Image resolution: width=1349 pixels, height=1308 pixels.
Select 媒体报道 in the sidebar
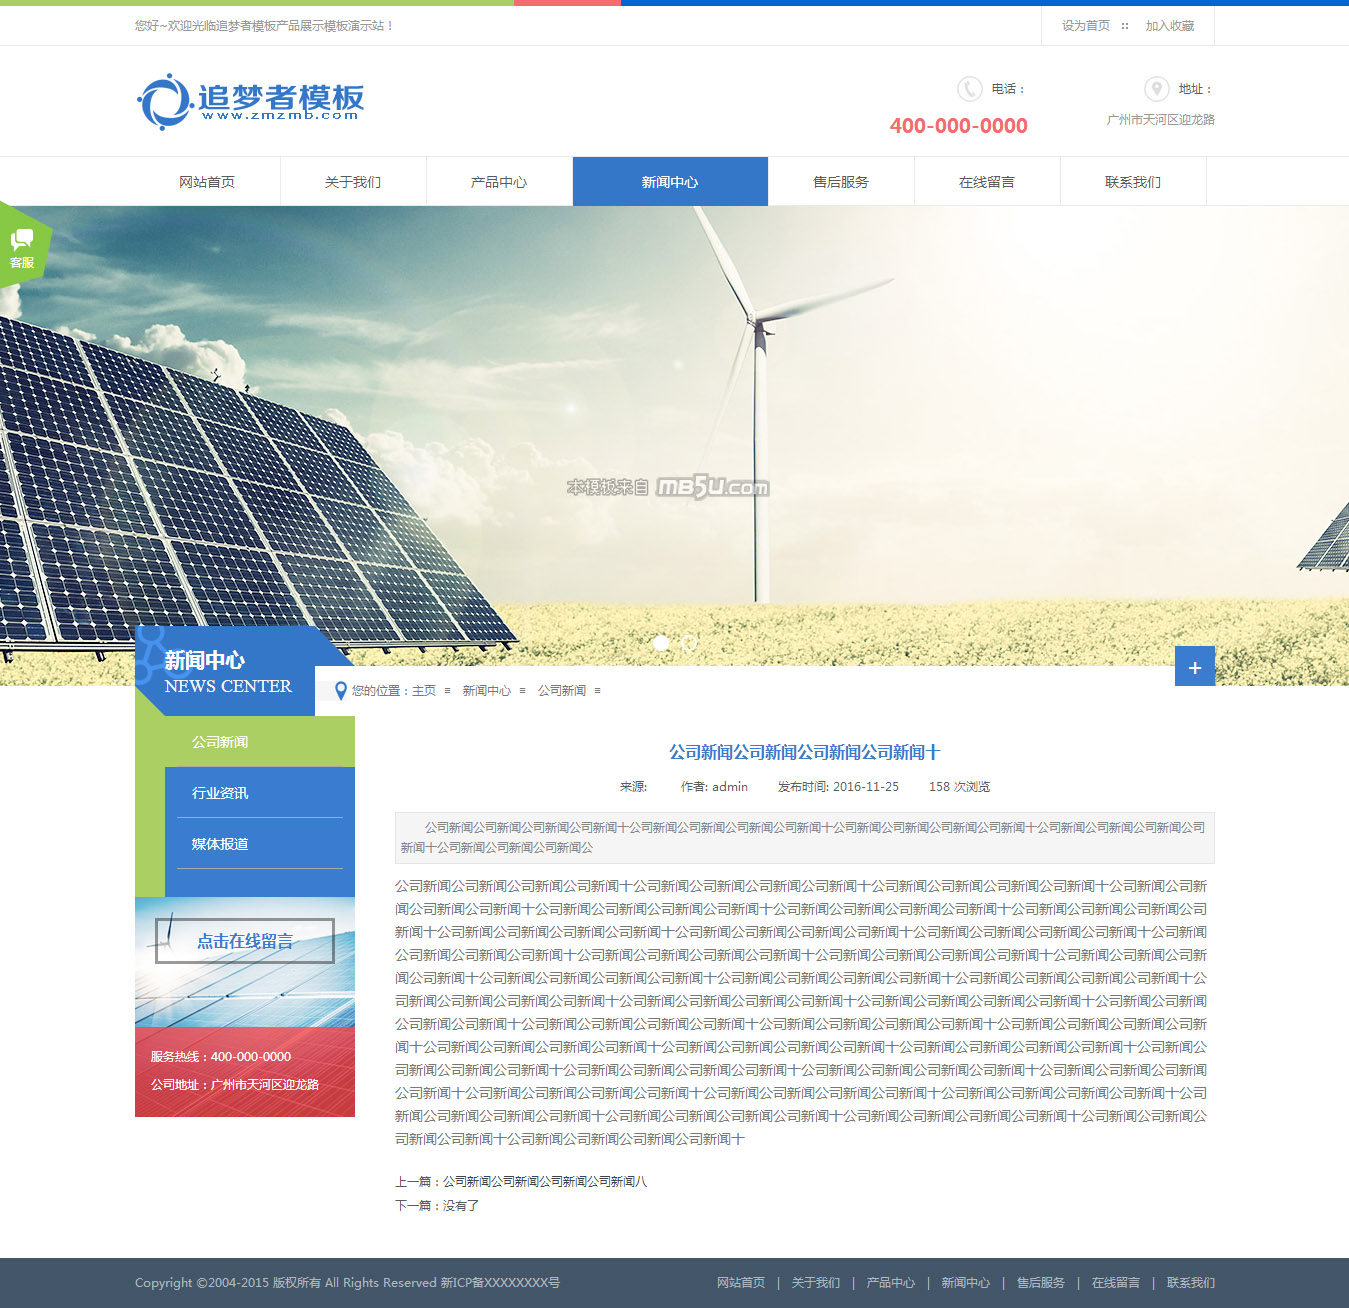pyautogui.click(x=220, y=844)
